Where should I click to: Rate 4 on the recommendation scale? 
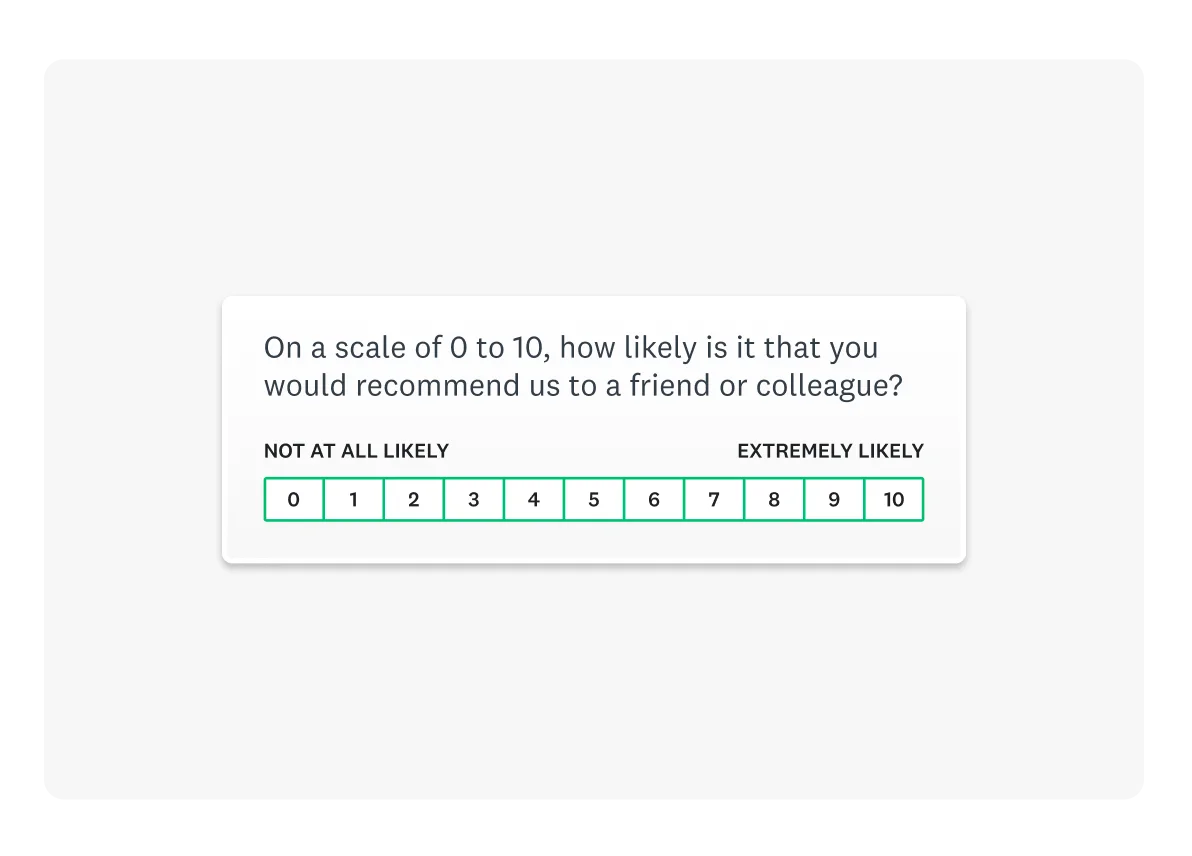pyautogui.click(x=534, y=499)
